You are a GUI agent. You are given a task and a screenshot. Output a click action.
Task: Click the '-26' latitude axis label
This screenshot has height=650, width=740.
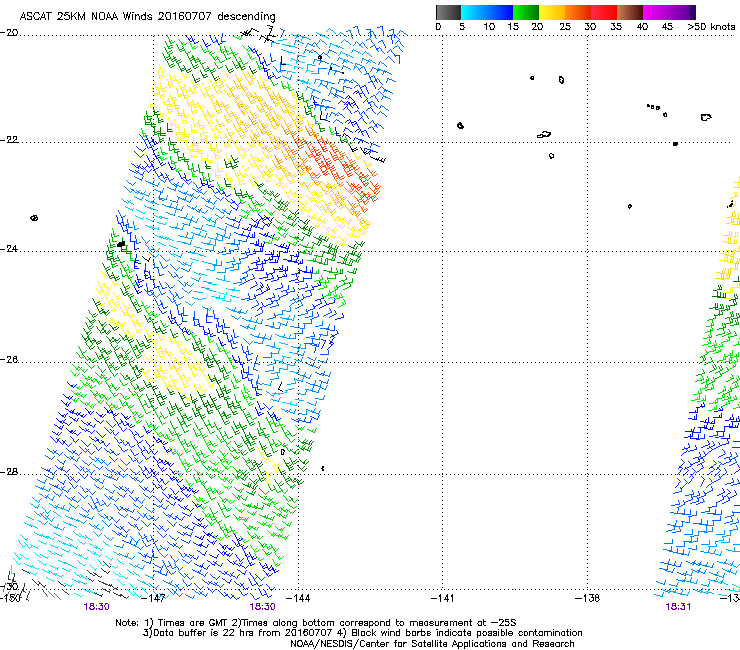point(9,360)
